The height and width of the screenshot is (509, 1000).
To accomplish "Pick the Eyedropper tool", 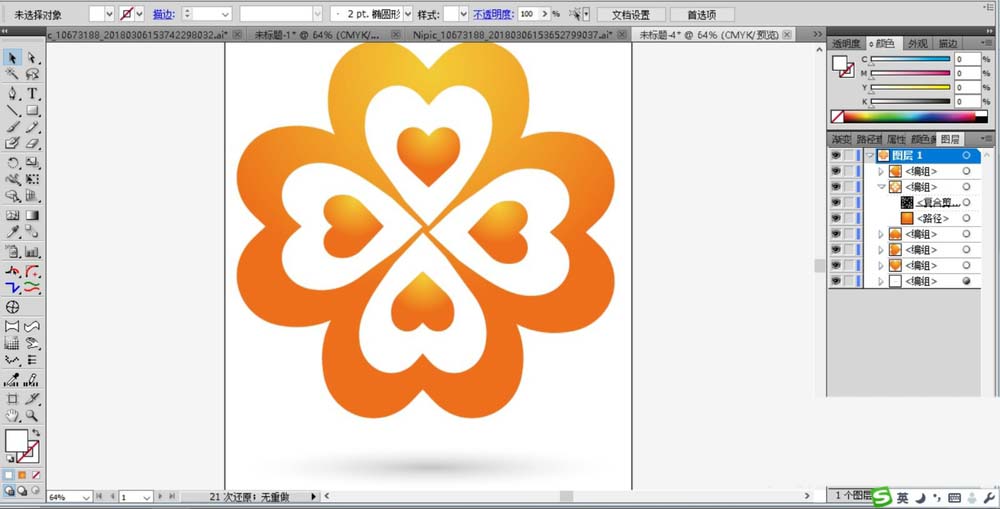I will coord(12,232).
